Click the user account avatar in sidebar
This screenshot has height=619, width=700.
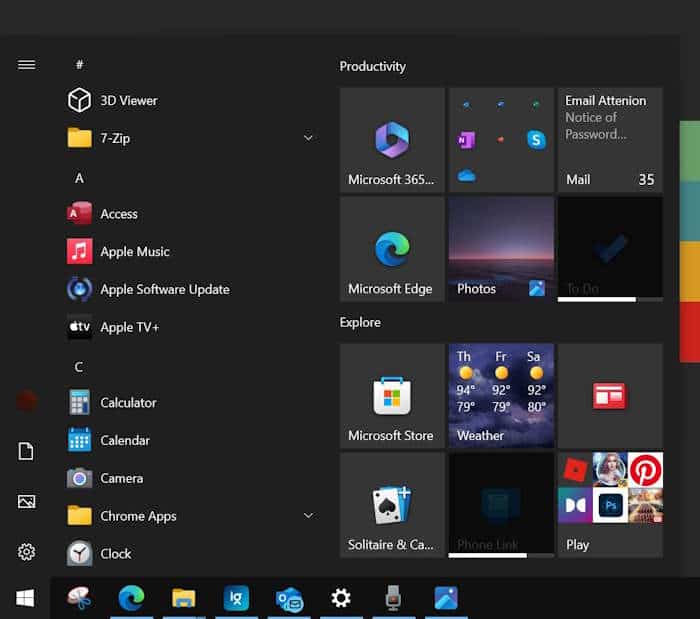tap(27, 400)
